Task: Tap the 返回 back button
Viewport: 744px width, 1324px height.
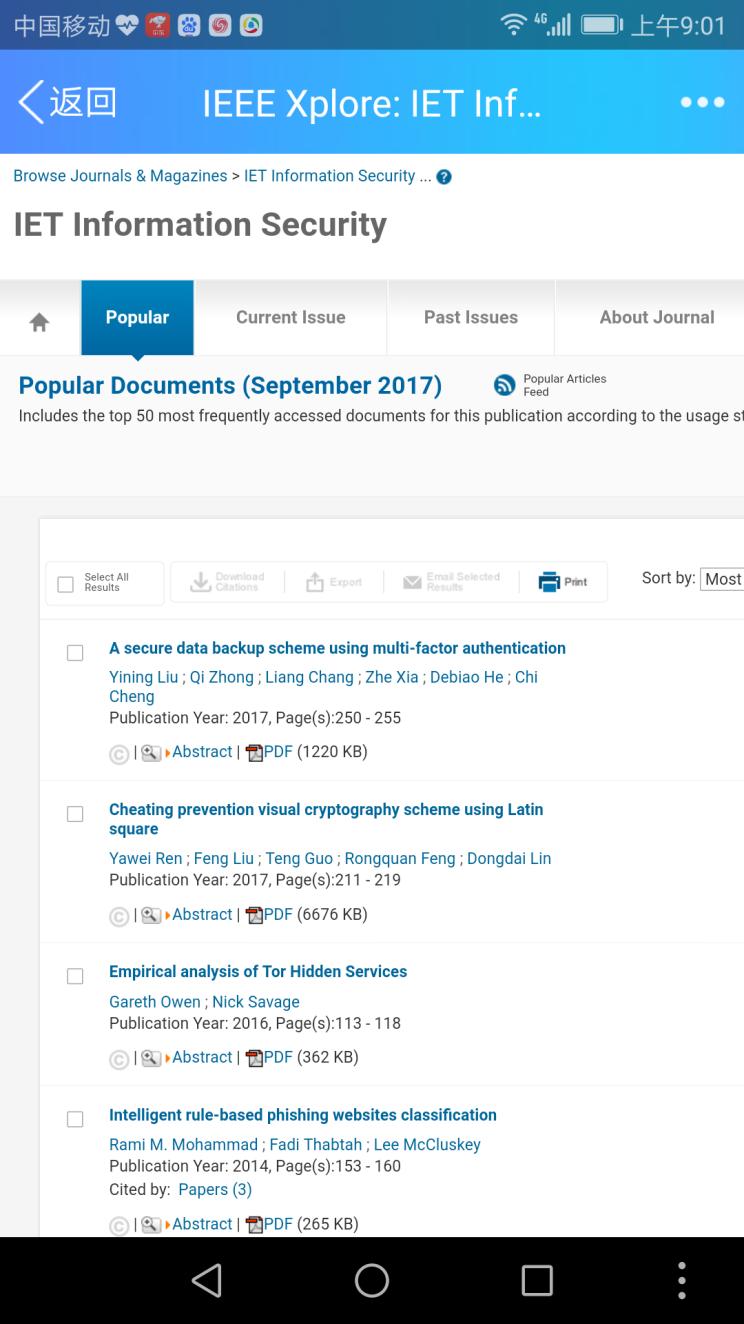Action: point(68,103)
